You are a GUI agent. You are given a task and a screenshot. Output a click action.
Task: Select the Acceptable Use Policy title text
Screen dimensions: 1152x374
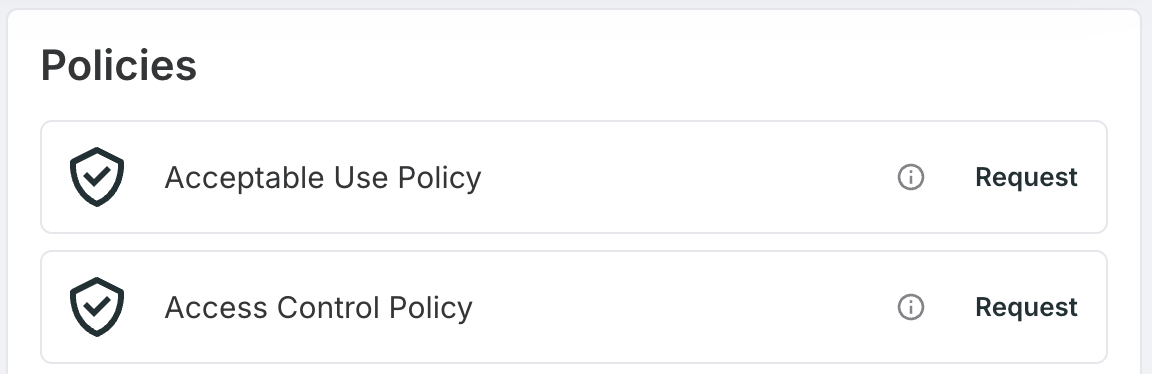point(323,178)
